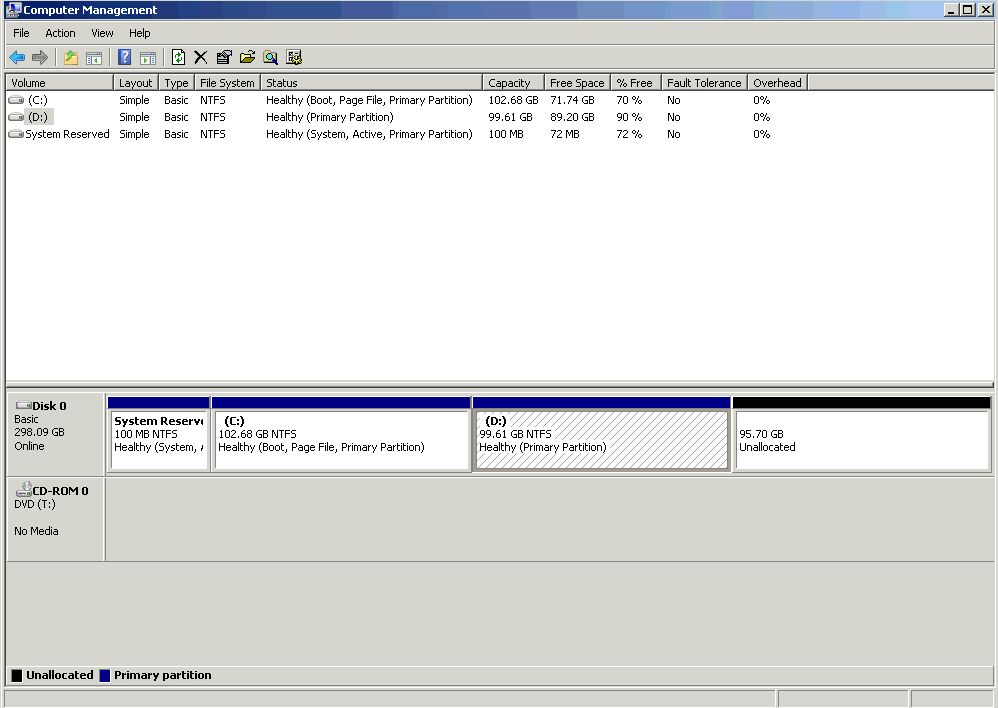
Task: Open the Help menu
Action: click(139, 33)
